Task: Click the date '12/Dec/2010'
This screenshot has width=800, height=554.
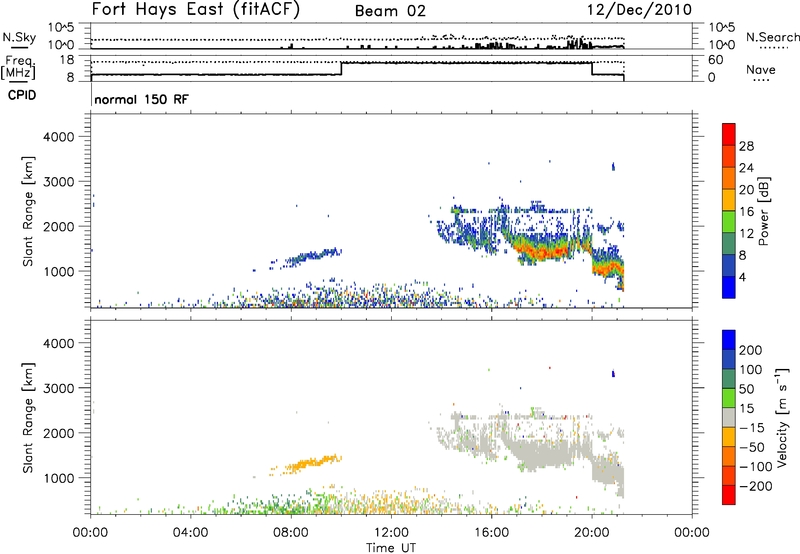Action: coord(639,9)
